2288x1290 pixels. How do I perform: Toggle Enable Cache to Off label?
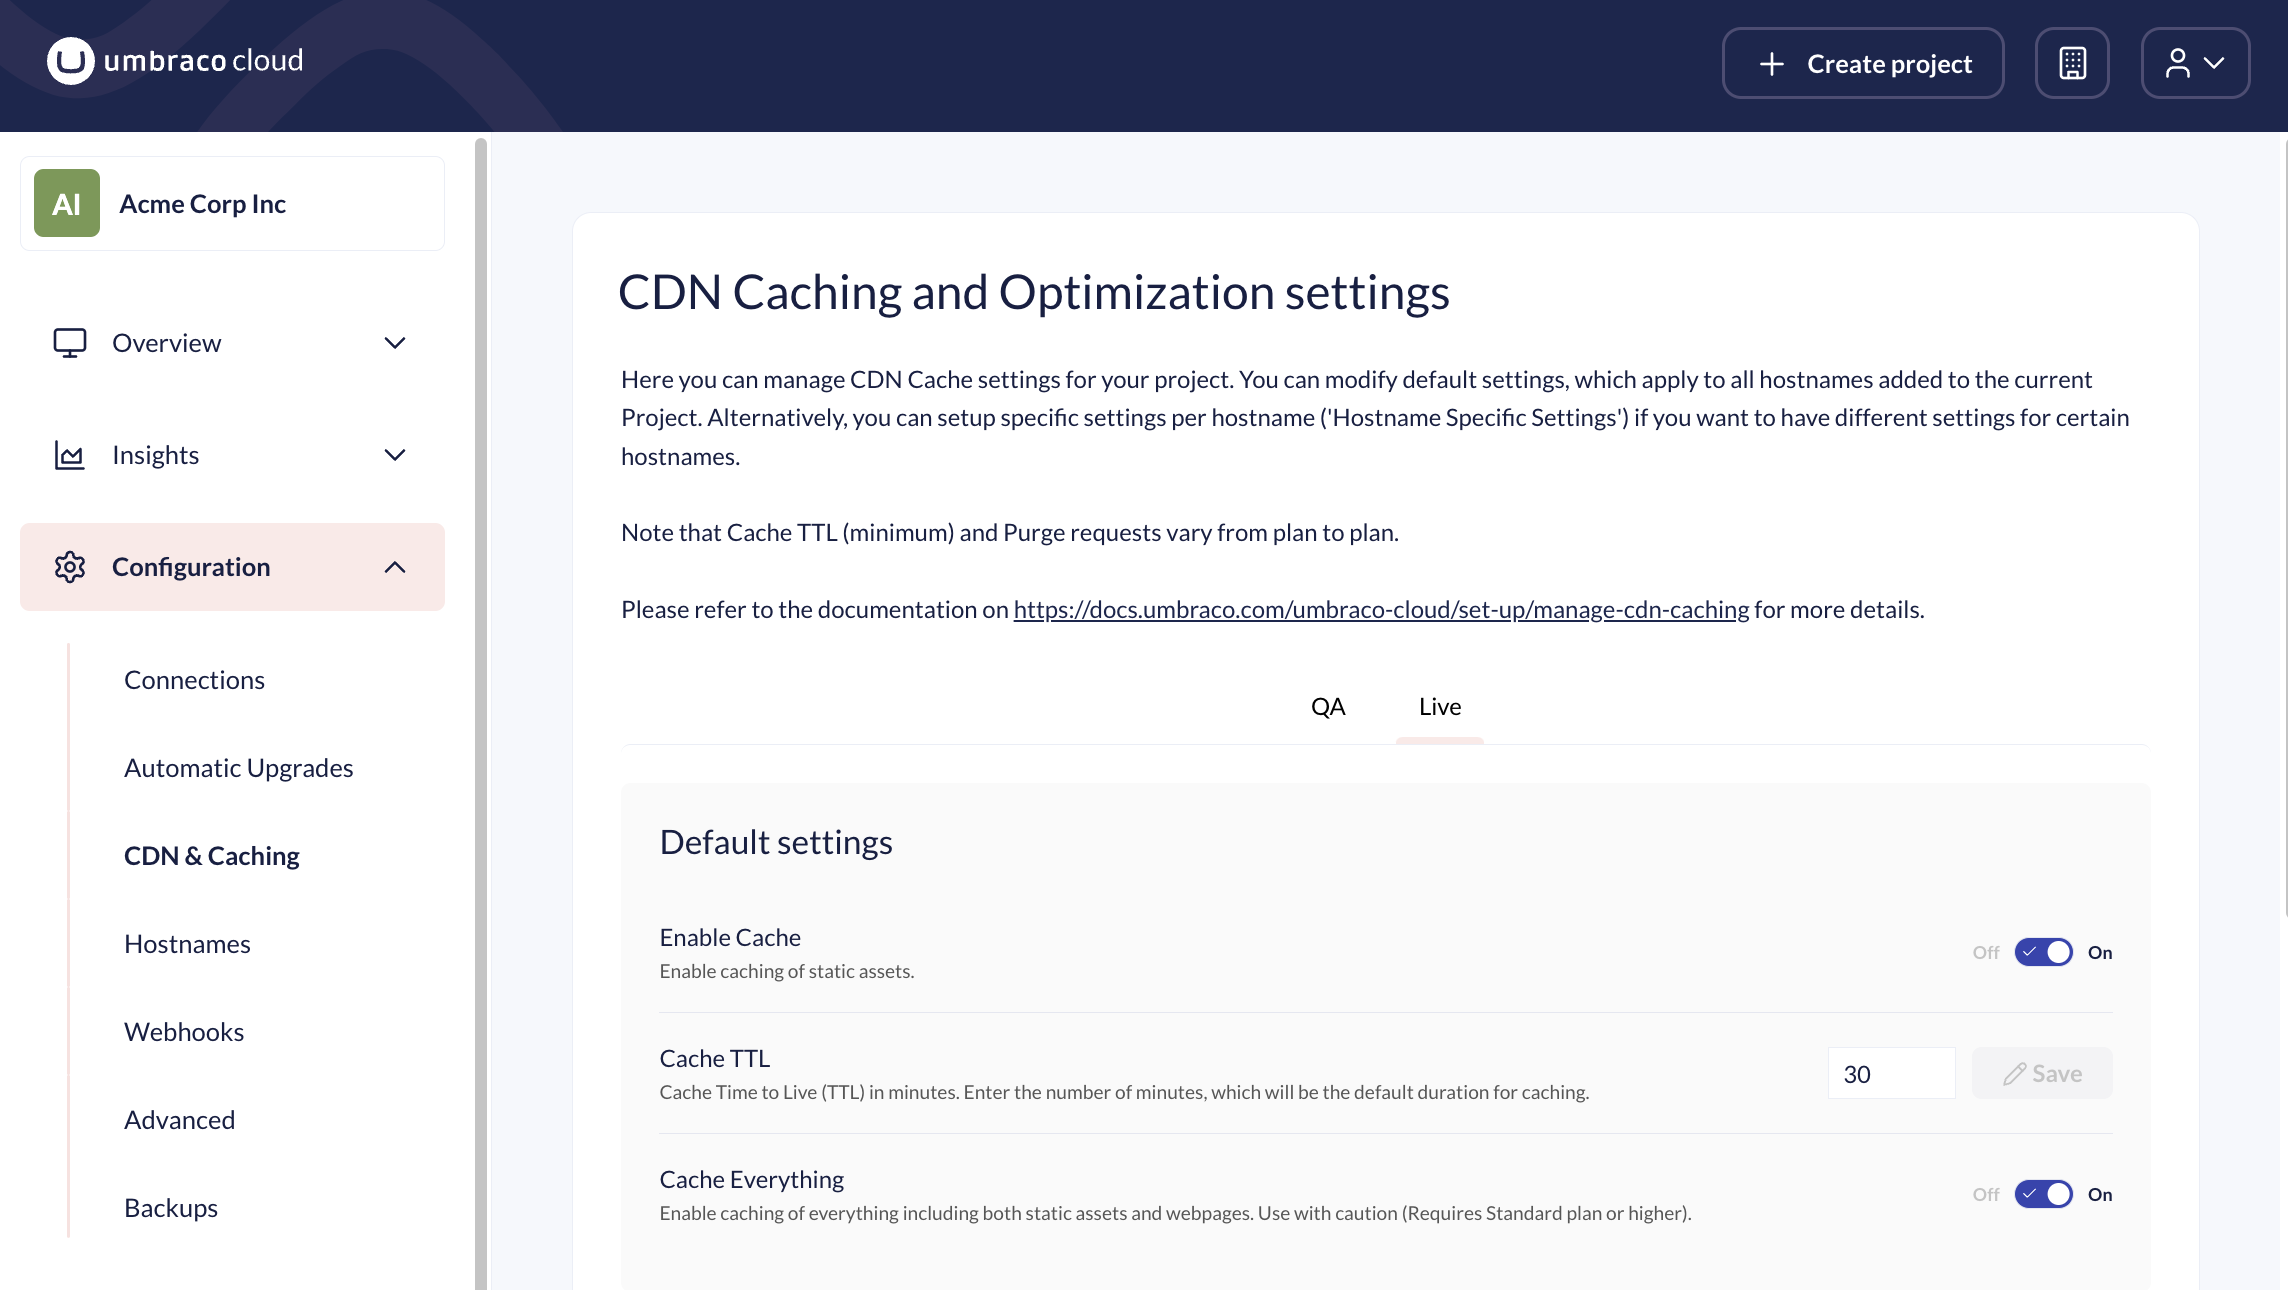tap(1985, 952)
